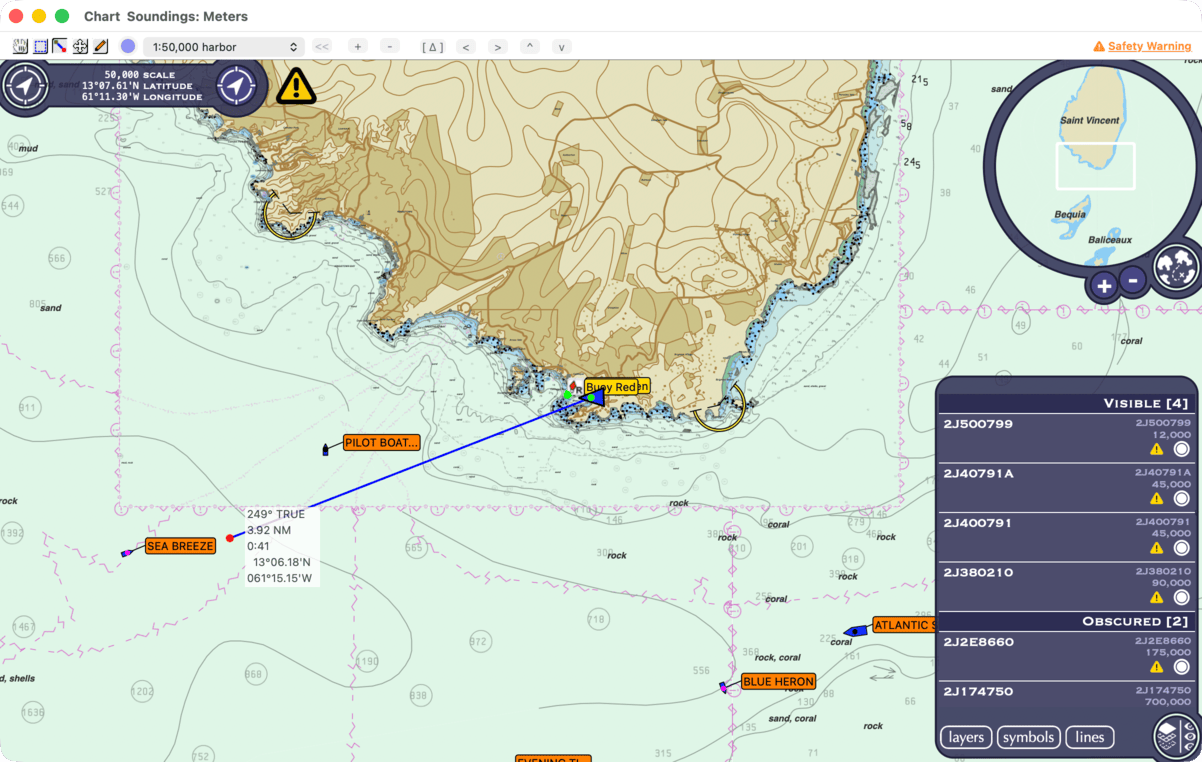
Task: Zoom in with toolbar plus button
Action: tap(358, 46)
